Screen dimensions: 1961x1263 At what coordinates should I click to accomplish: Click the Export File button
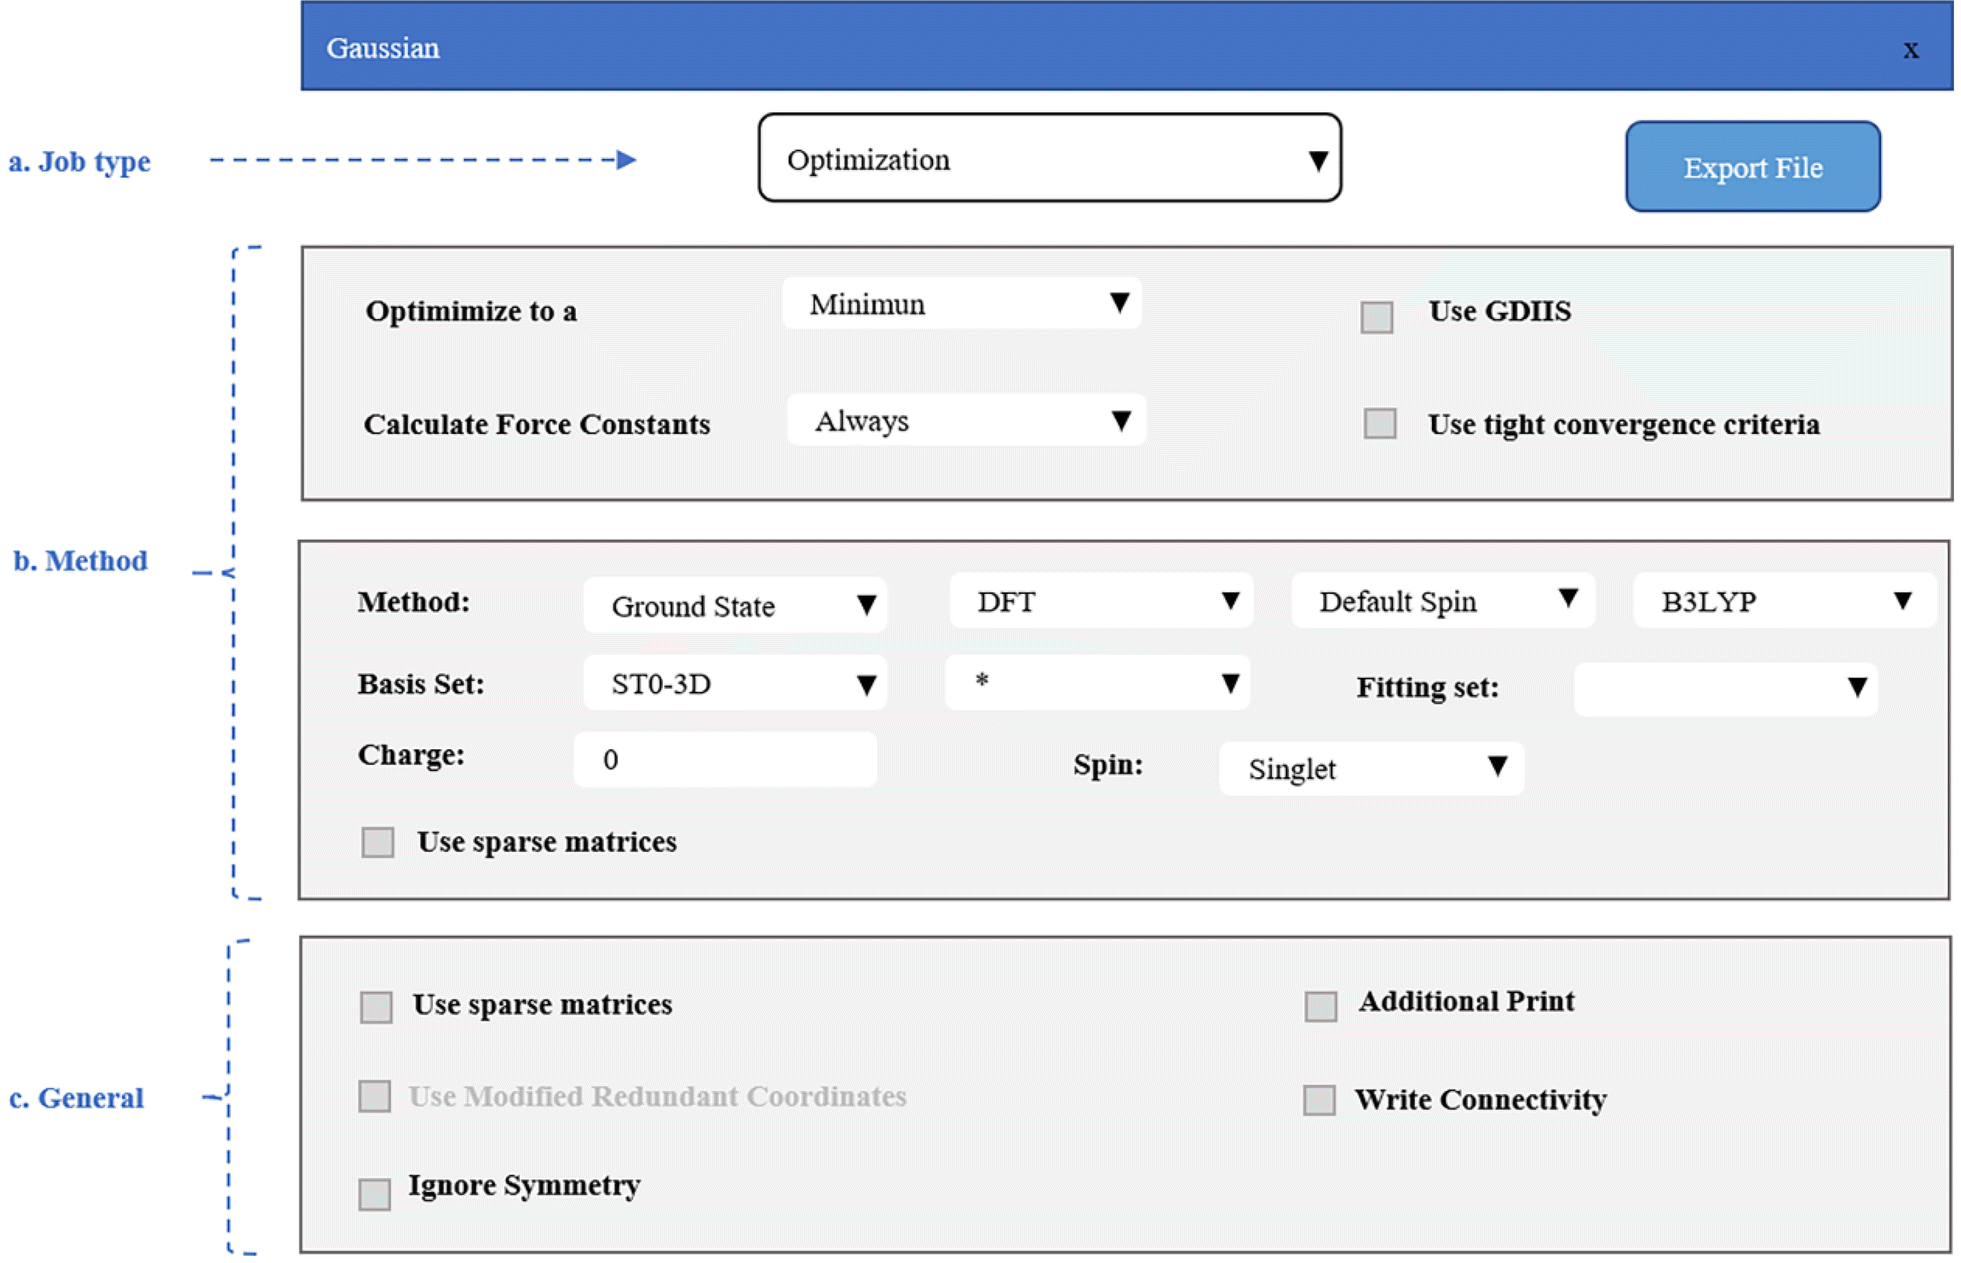(1752, 167)
